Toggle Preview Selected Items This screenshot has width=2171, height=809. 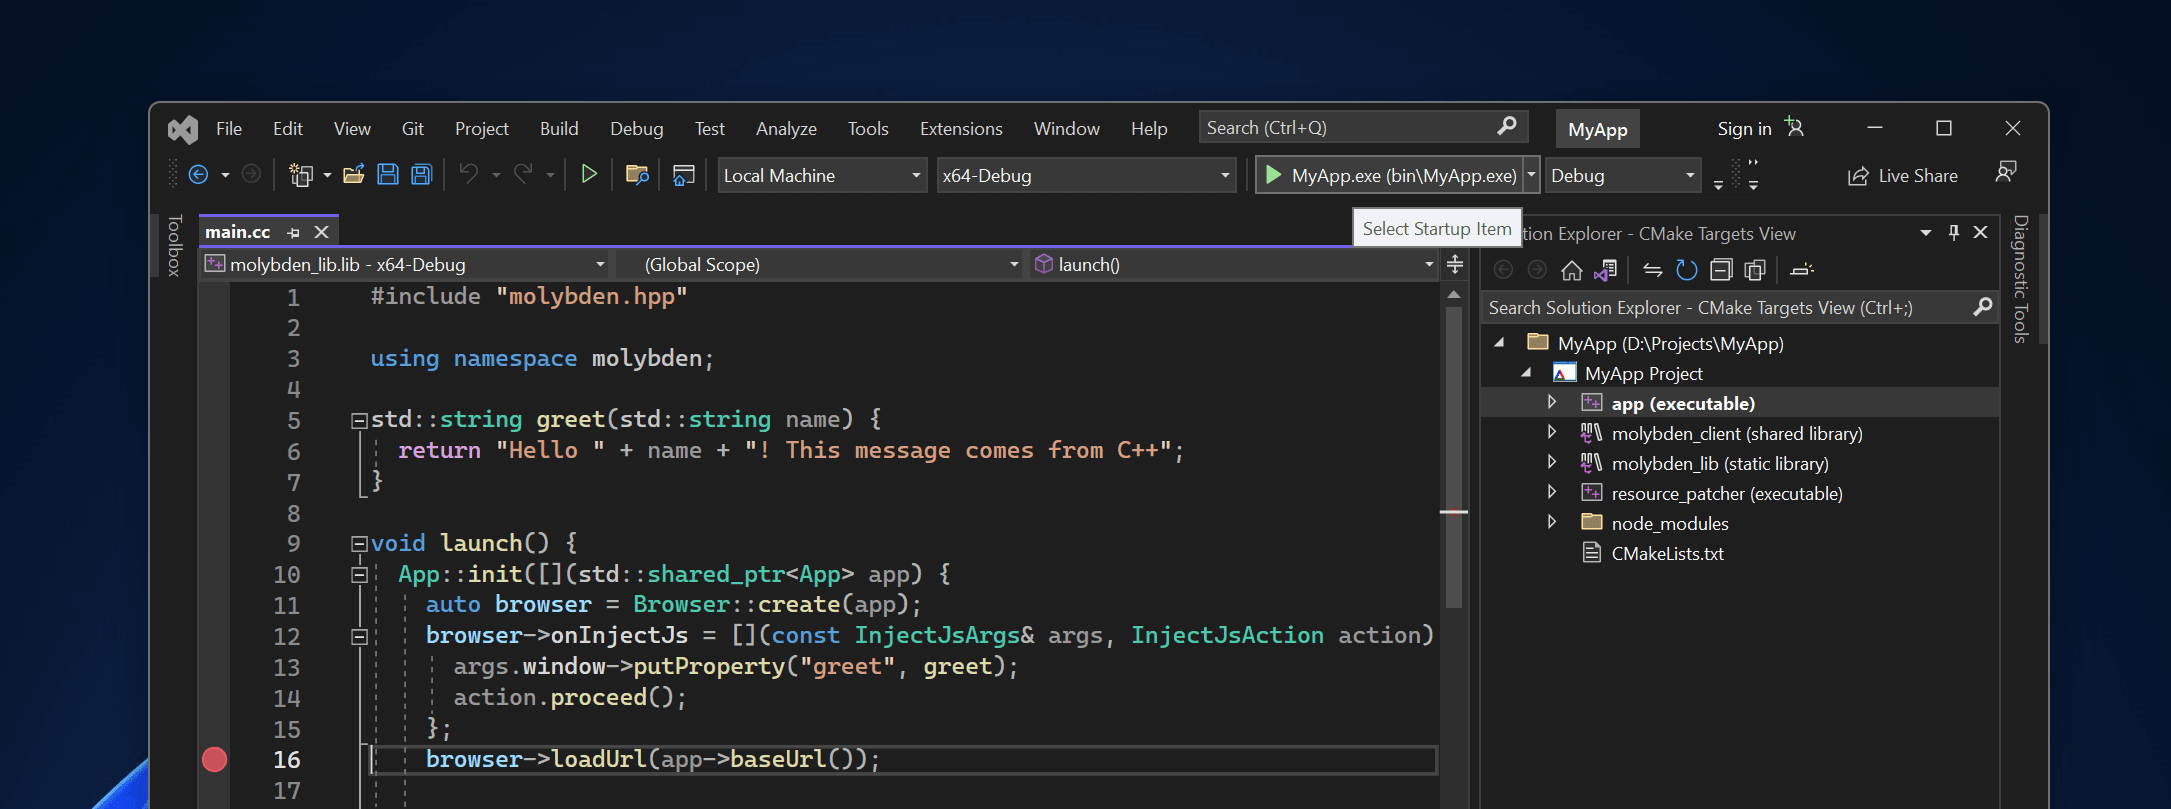[x=1802, y=270]
